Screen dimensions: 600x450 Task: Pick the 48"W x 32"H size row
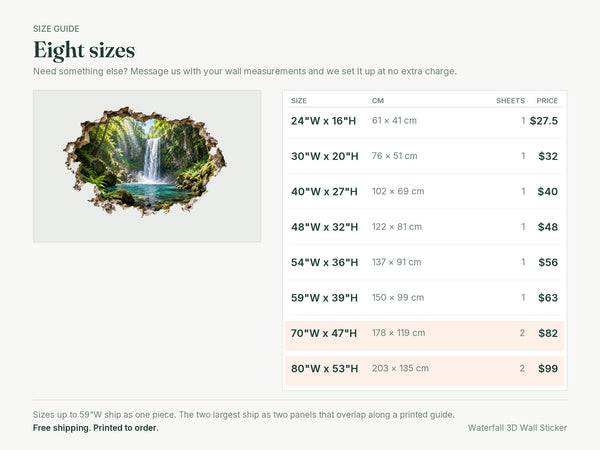pyautogui.click(x=424, y=227)
